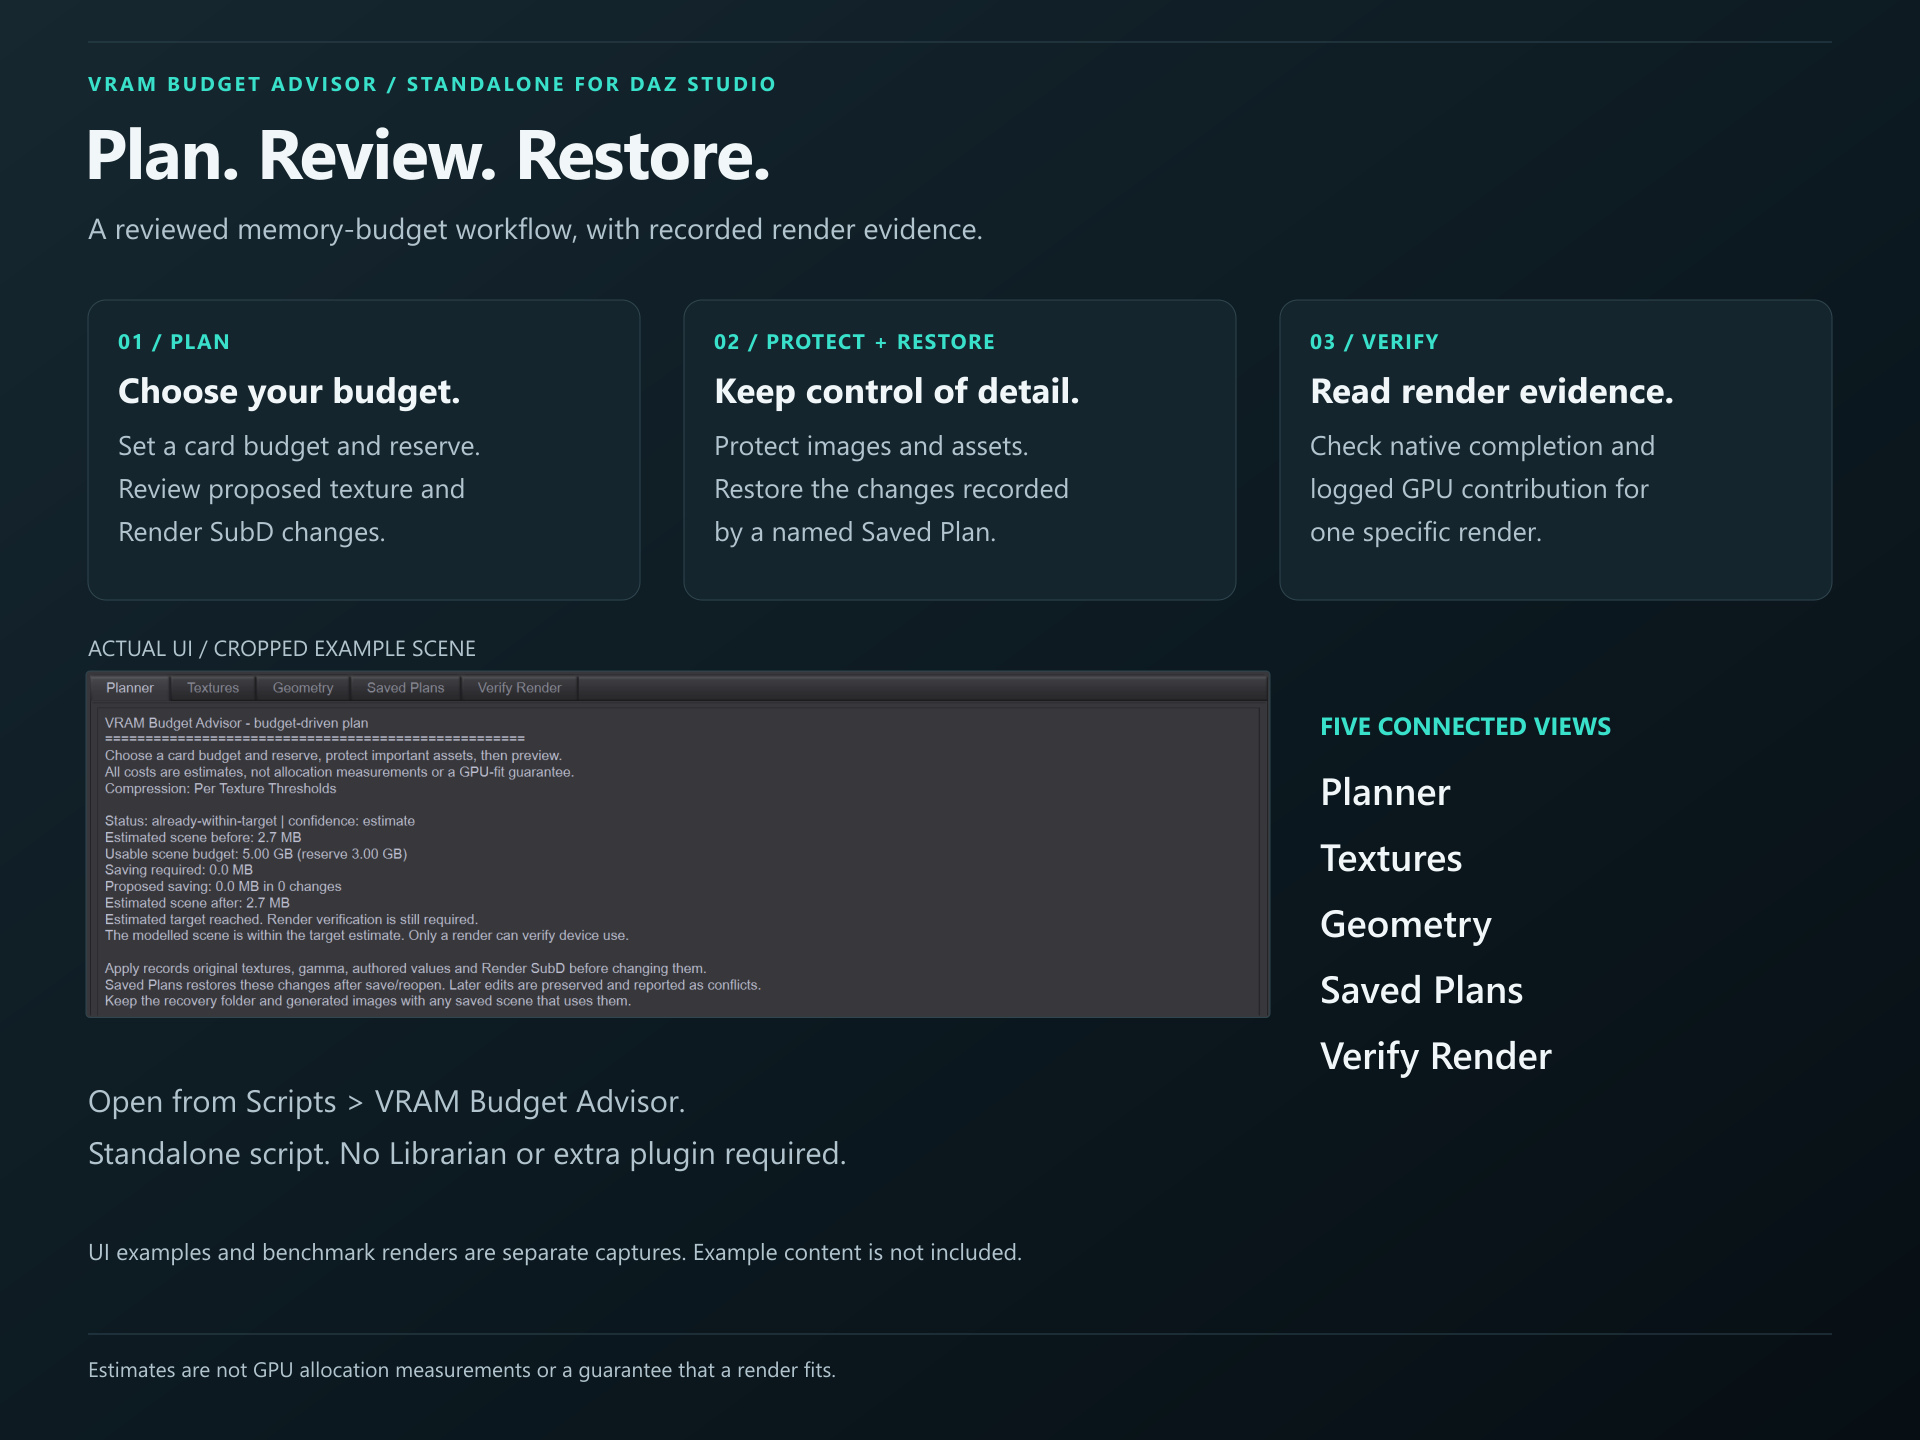Click the 'Plan. Review. Restore.' headline
1920x1440 pixels.
pos(428,156)
